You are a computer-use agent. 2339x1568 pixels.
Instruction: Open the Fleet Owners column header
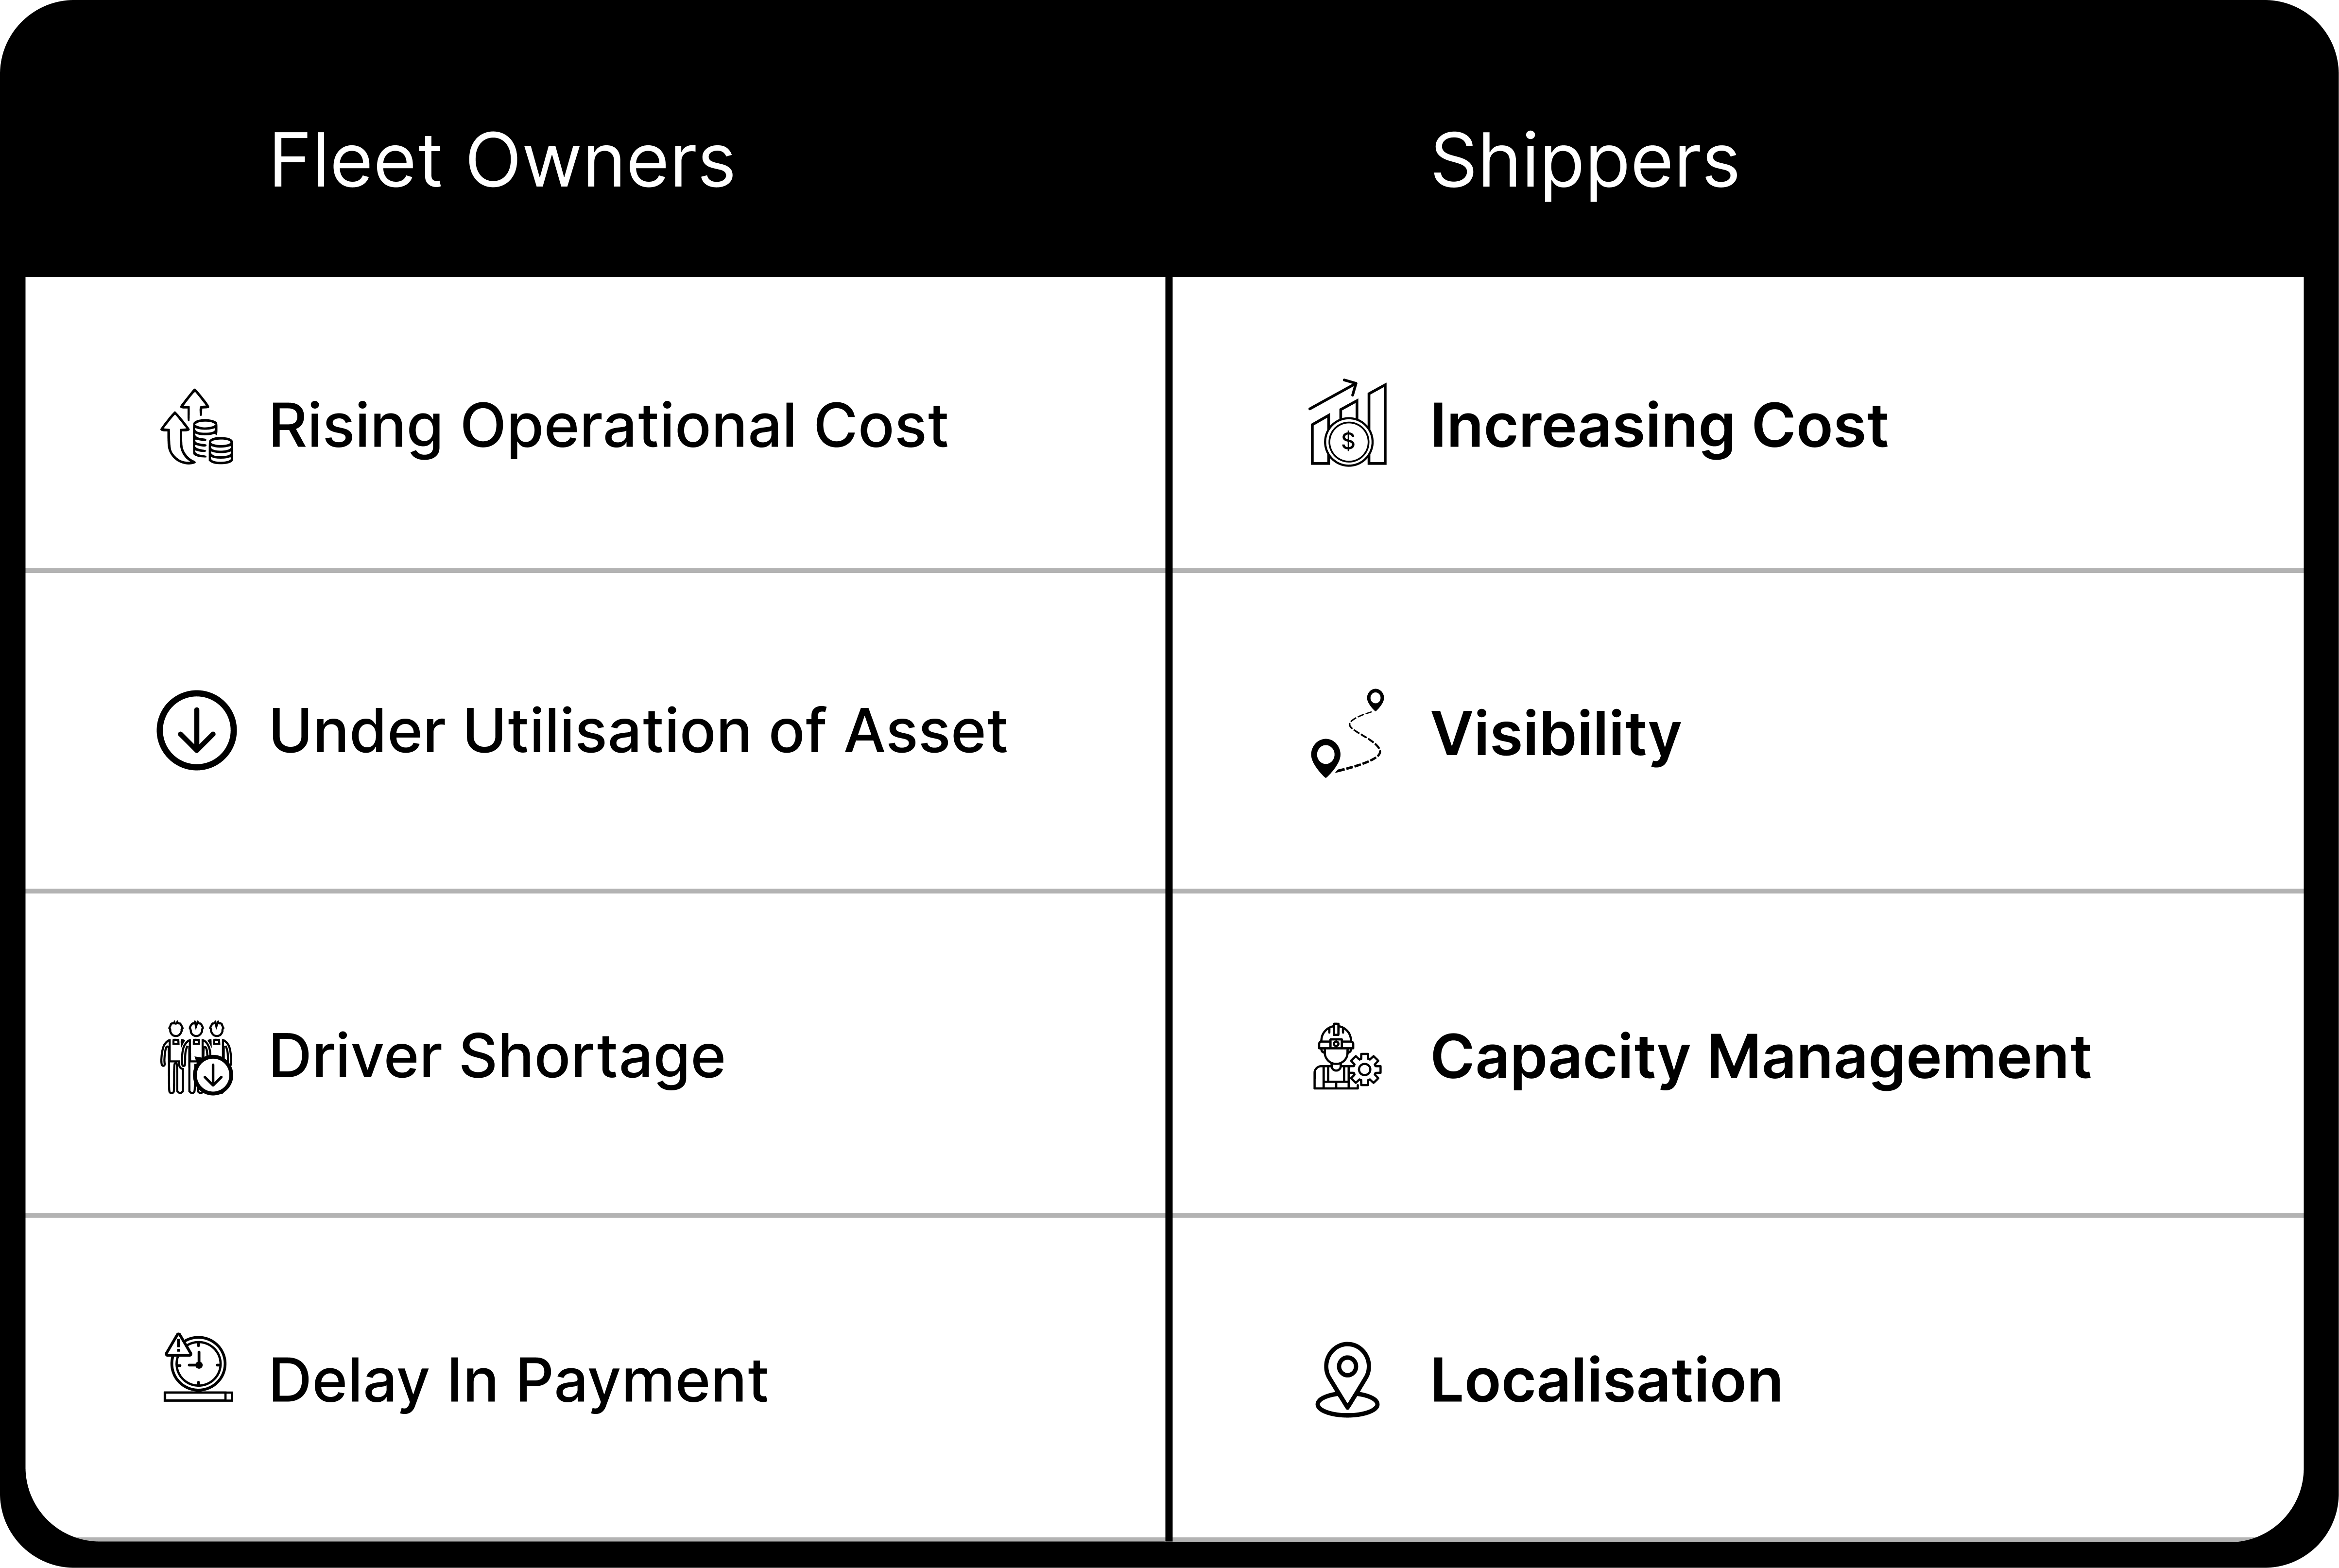tap(502, 160)
